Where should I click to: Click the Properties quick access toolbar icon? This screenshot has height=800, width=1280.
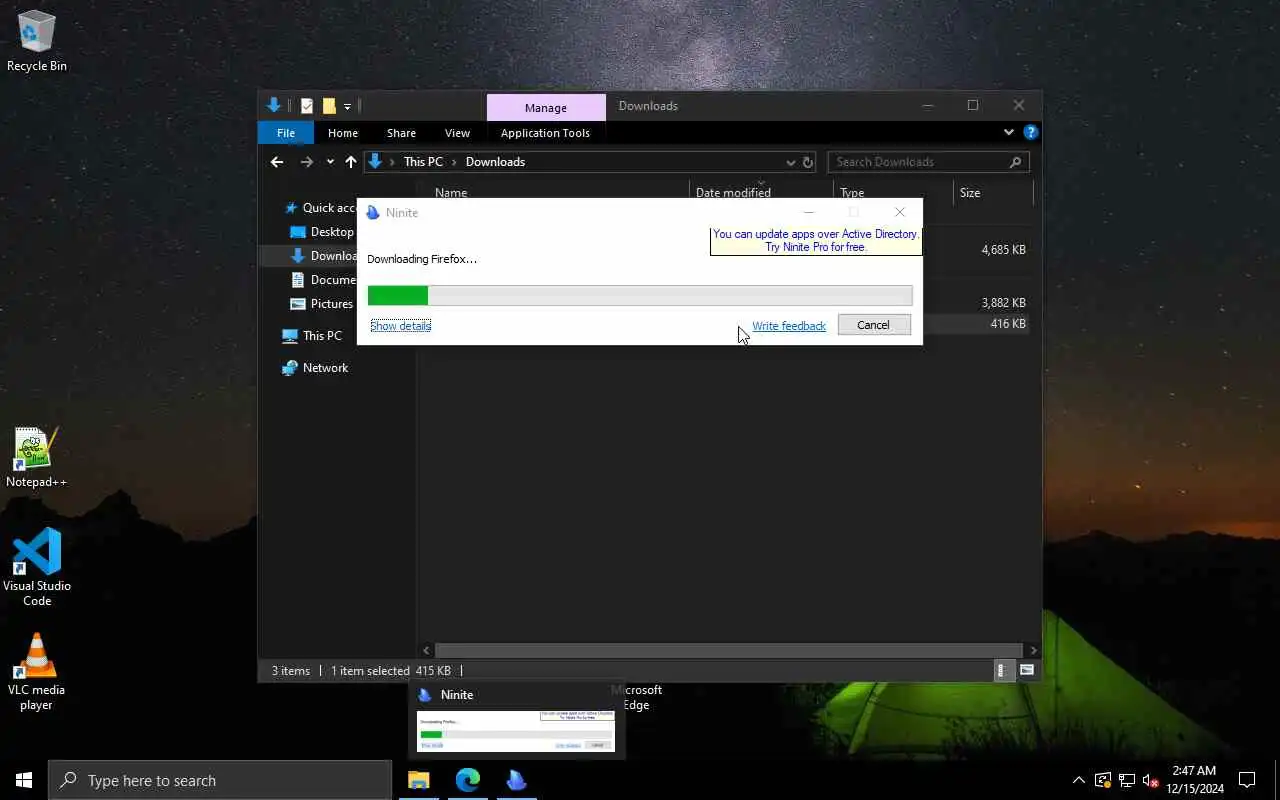click(307, 106)
